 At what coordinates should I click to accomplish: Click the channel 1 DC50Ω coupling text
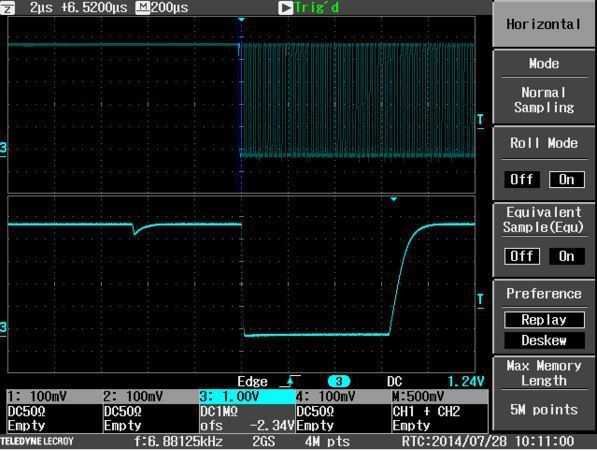[x=27, y=411]
